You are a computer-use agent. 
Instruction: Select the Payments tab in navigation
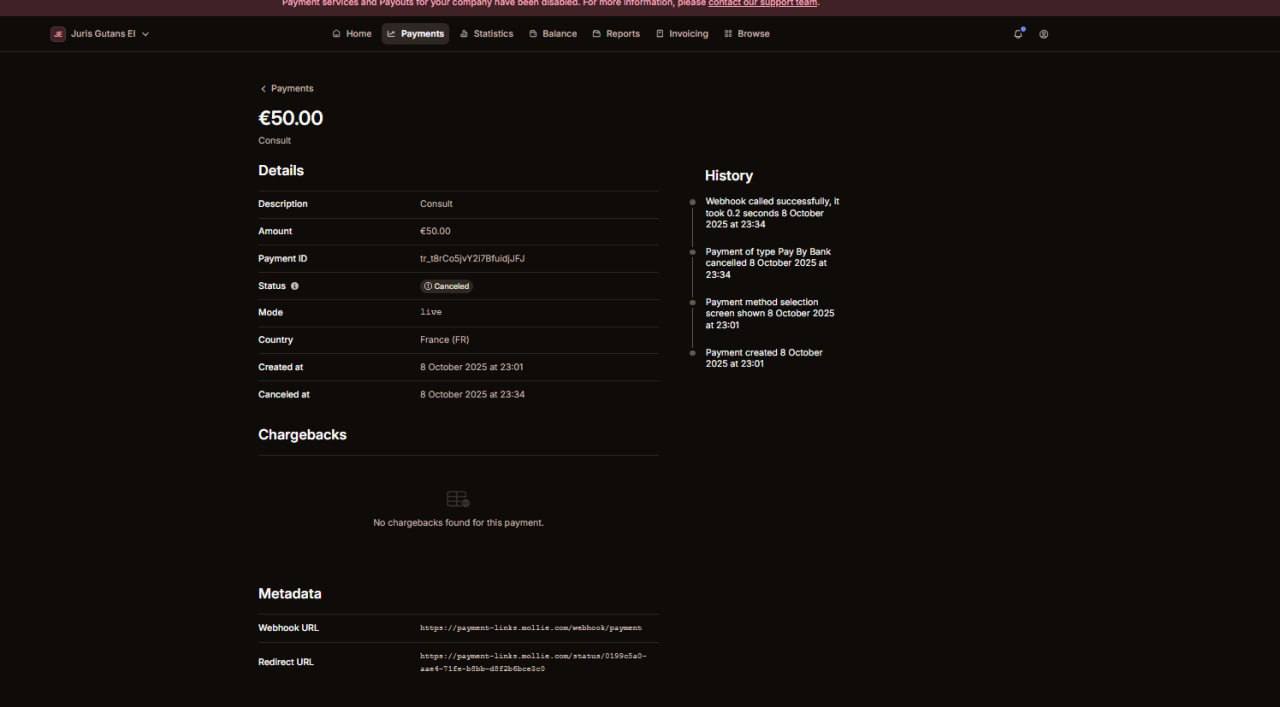click(415, 34)
